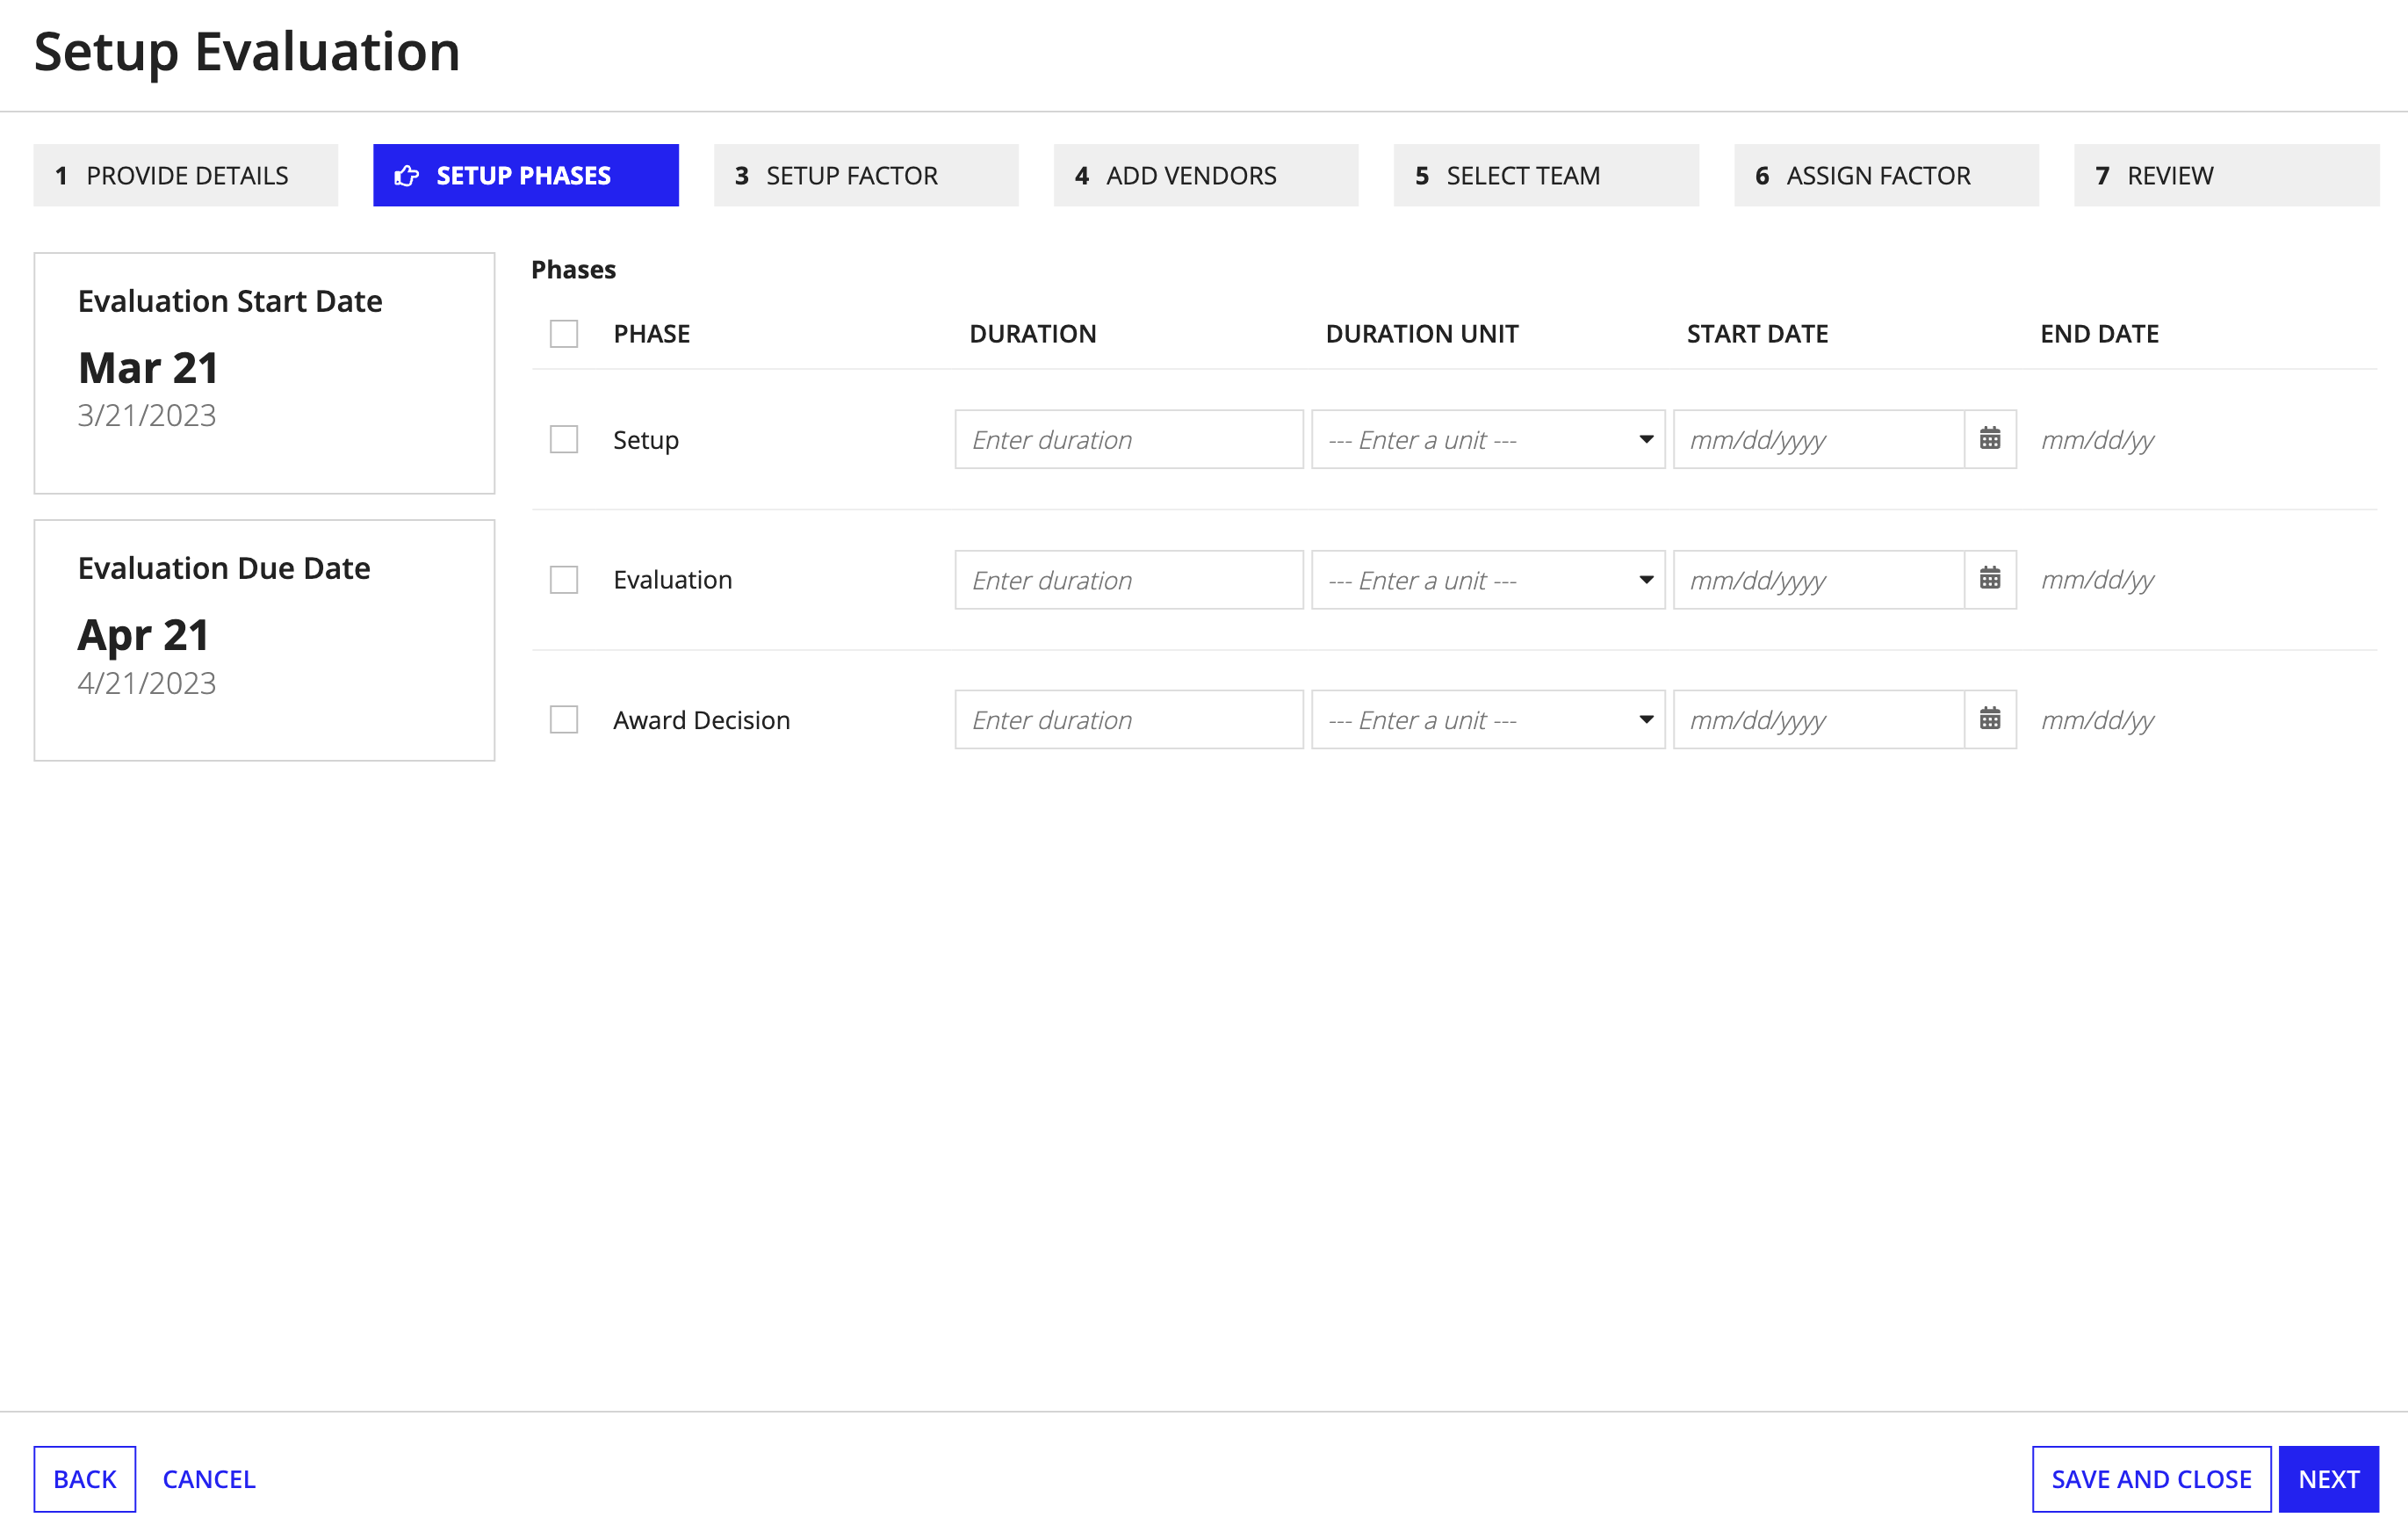2408x1532 pixels.
Task: Open calendar picker for Setup start date
Action: (1990, 439)
